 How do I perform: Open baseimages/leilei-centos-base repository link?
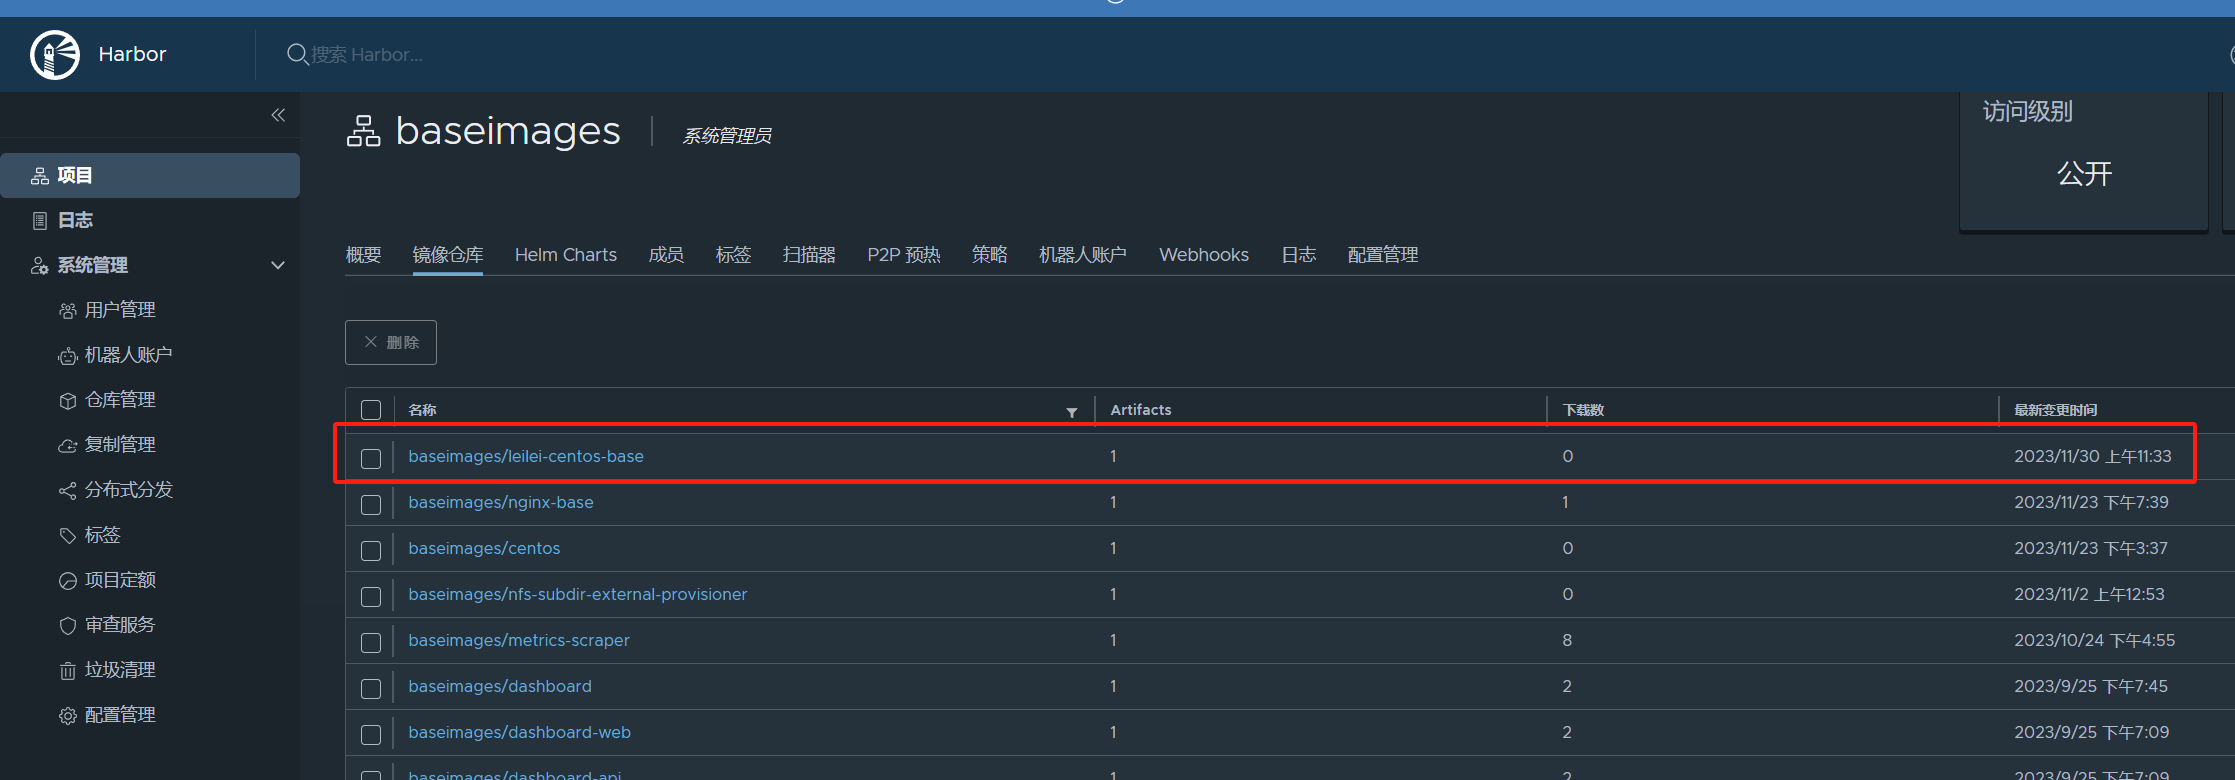(x=526, y=456)
